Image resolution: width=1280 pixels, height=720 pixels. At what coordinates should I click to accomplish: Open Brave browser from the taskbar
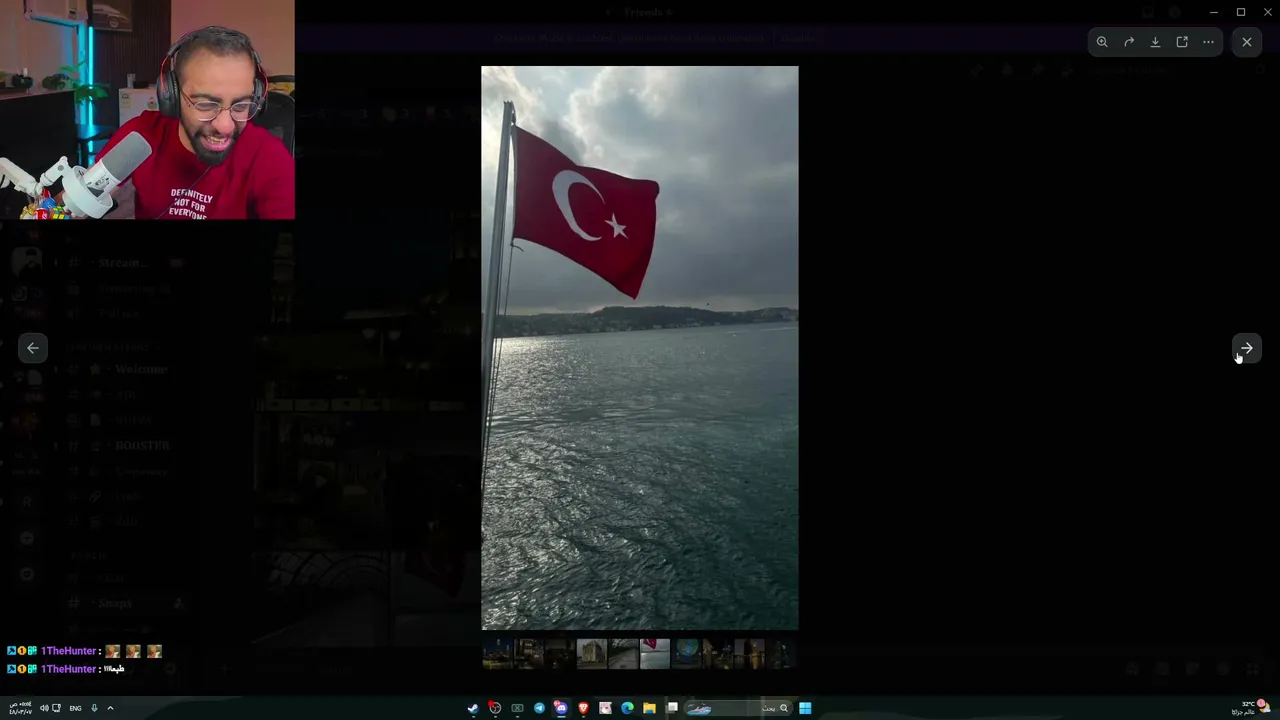pos(583,708)
